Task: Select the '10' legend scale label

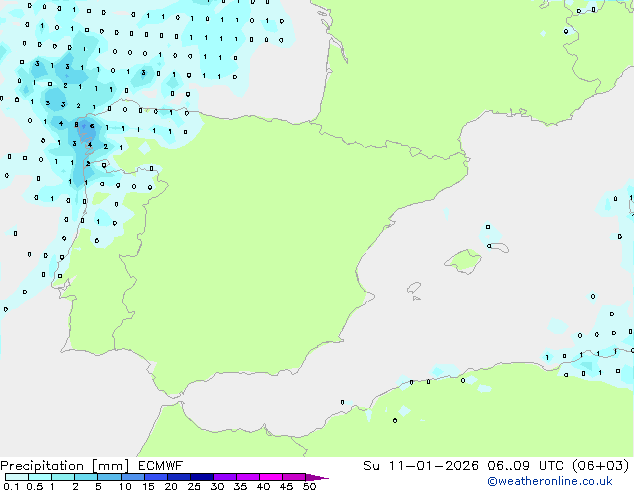Action: [x=125, y=486]
